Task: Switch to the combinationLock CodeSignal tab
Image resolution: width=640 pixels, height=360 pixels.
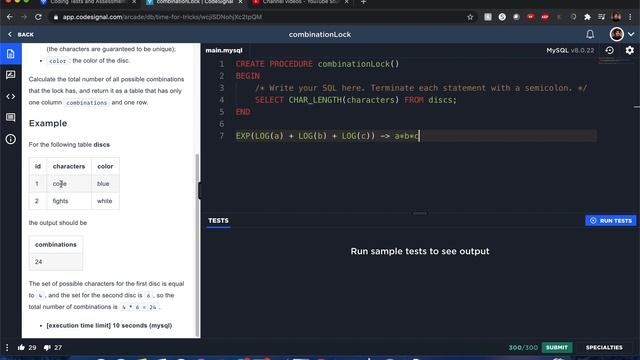Action: coord(195,2)
